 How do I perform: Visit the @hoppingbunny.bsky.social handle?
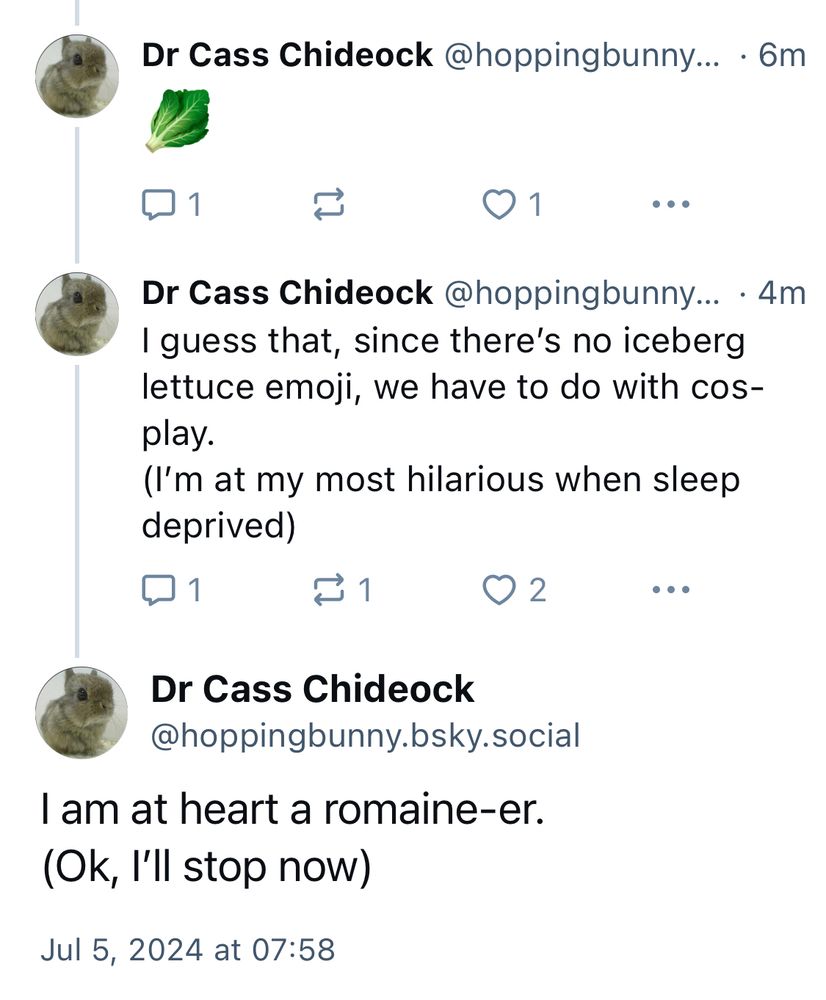pos(365,737)
